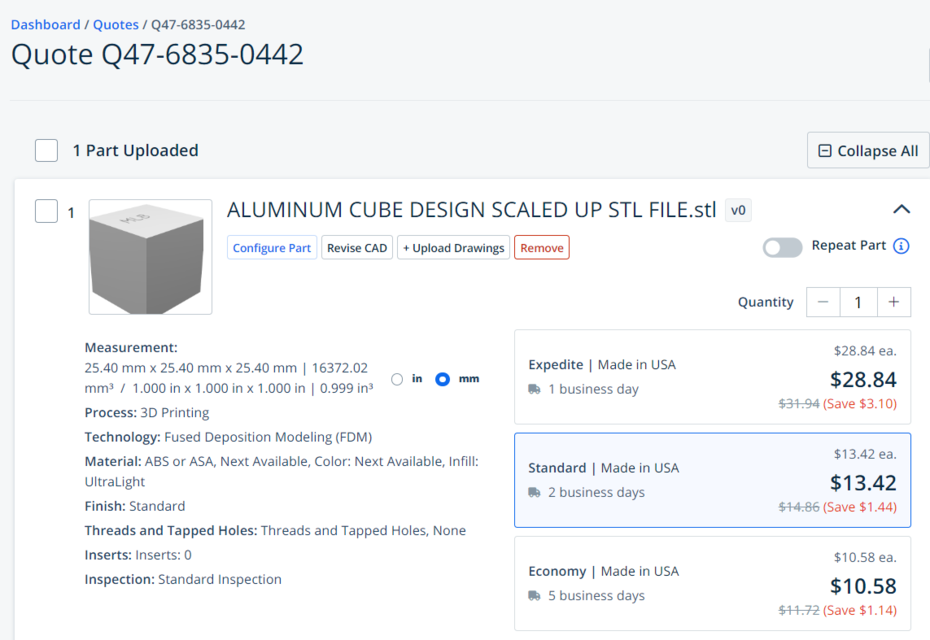Click the collapse-all square icon in Collapse All

(x=824, y=150)
